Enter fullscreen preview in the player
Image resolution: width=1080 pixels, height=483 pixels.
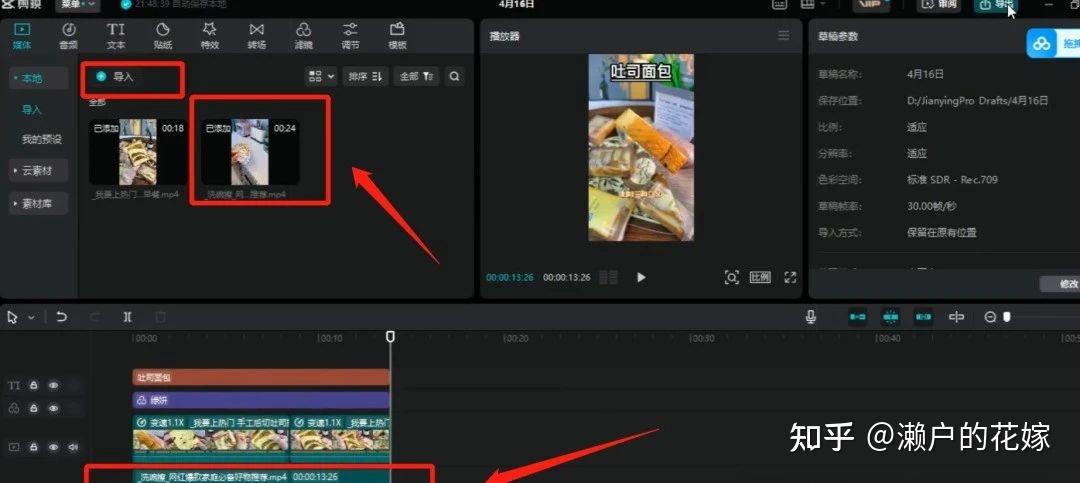pos(790,277)
